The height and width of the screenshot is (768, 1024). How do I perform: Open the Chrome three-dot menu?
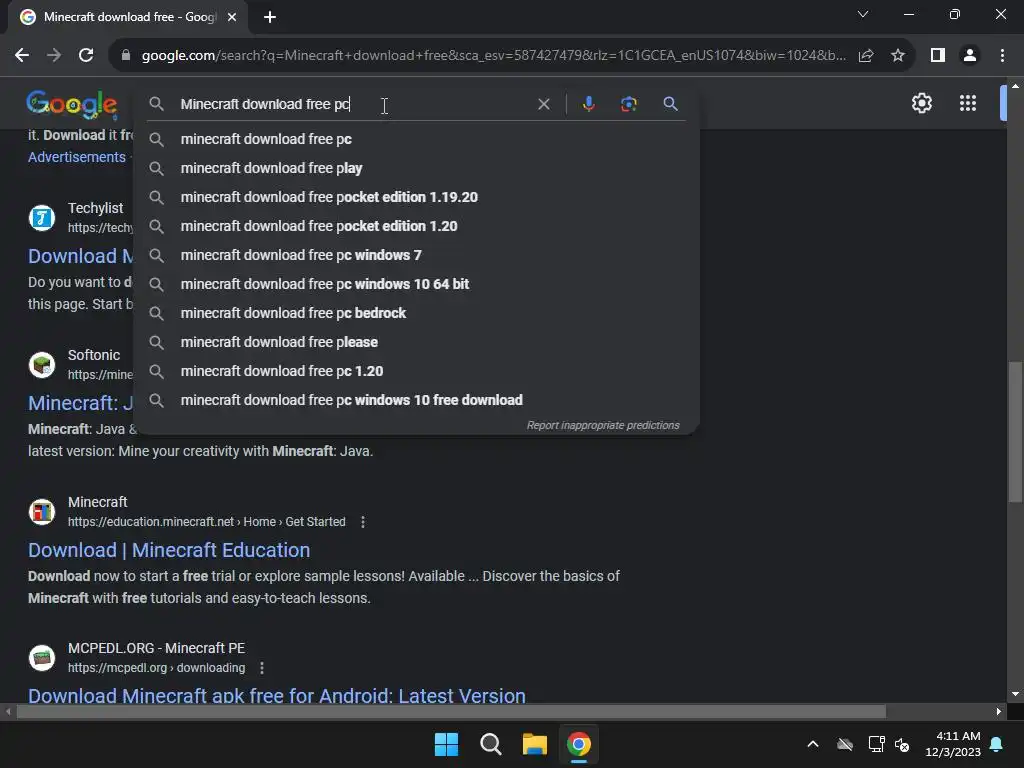click(x=1002, y=56)
